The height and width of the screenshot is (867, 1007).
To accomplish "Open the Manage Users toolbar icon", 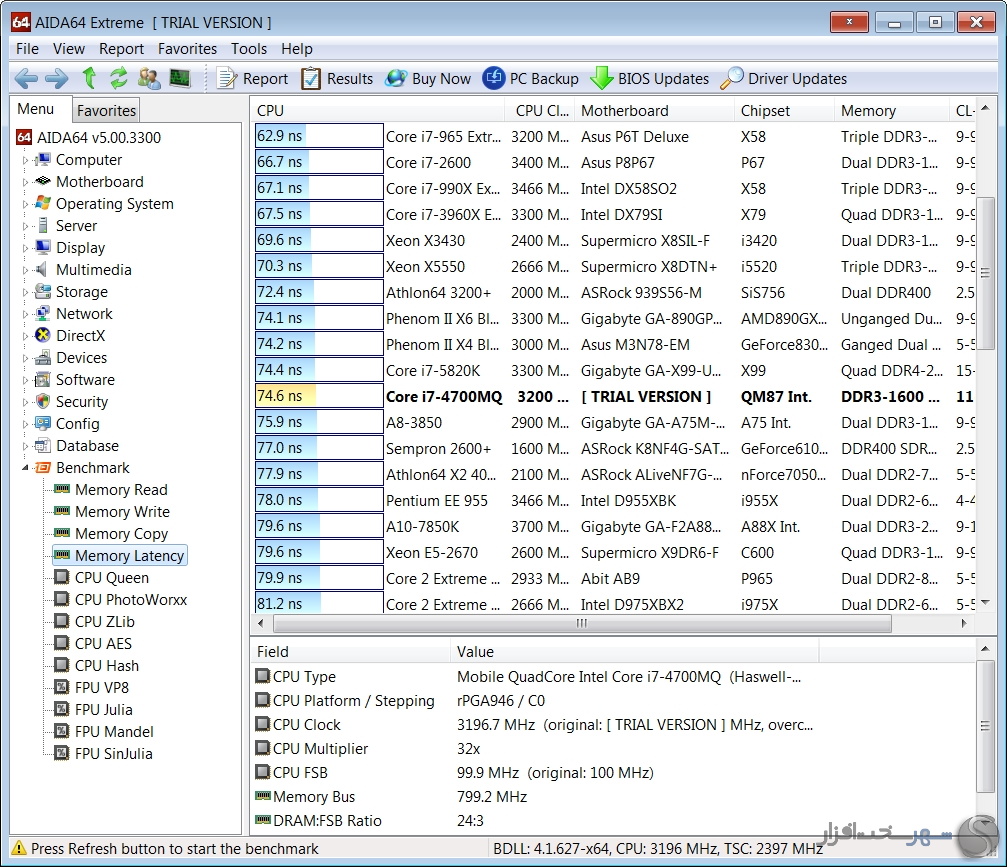I will click(x=149, y=78).
